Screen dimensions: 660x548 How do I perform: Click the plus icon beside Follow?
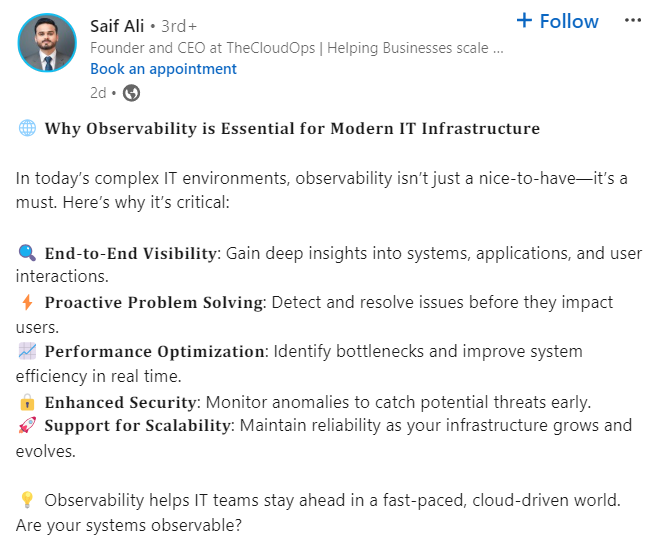pyautogui.click(x=524, y=21)
